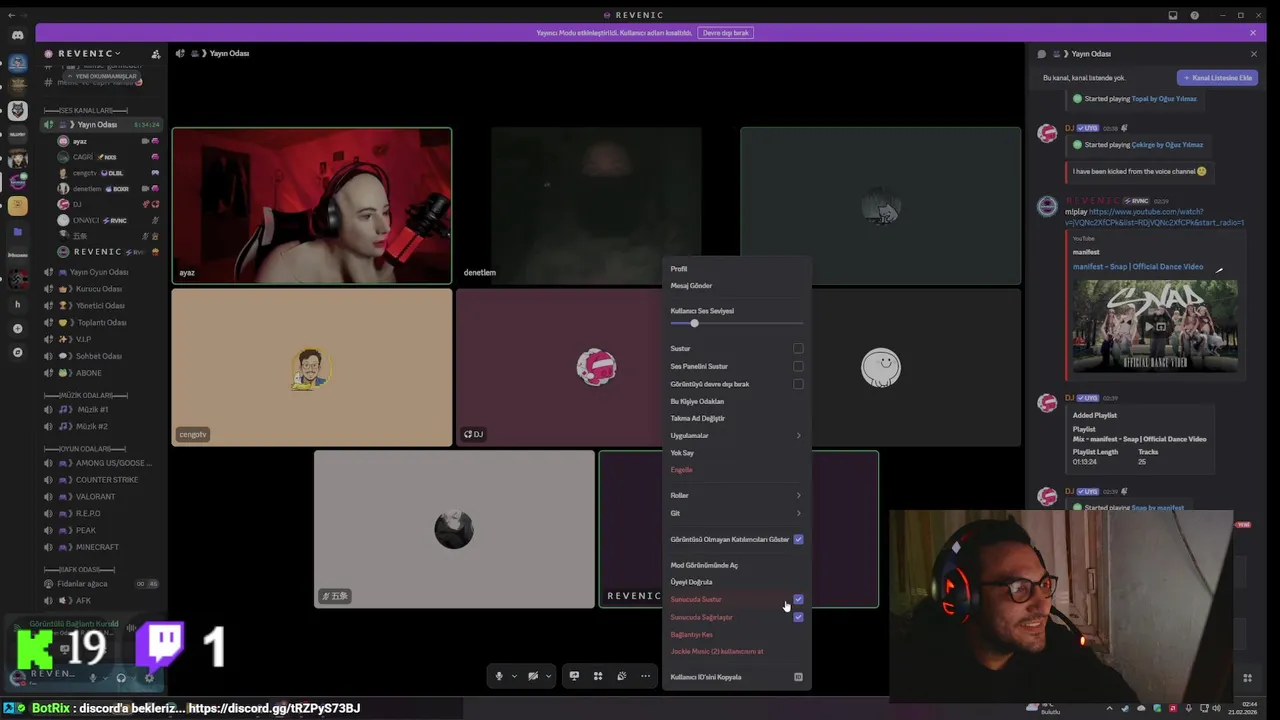This screenshot has width=1280, height=720.
Task: Click the add a server plus icon
Action: click(x=17, y=329)
